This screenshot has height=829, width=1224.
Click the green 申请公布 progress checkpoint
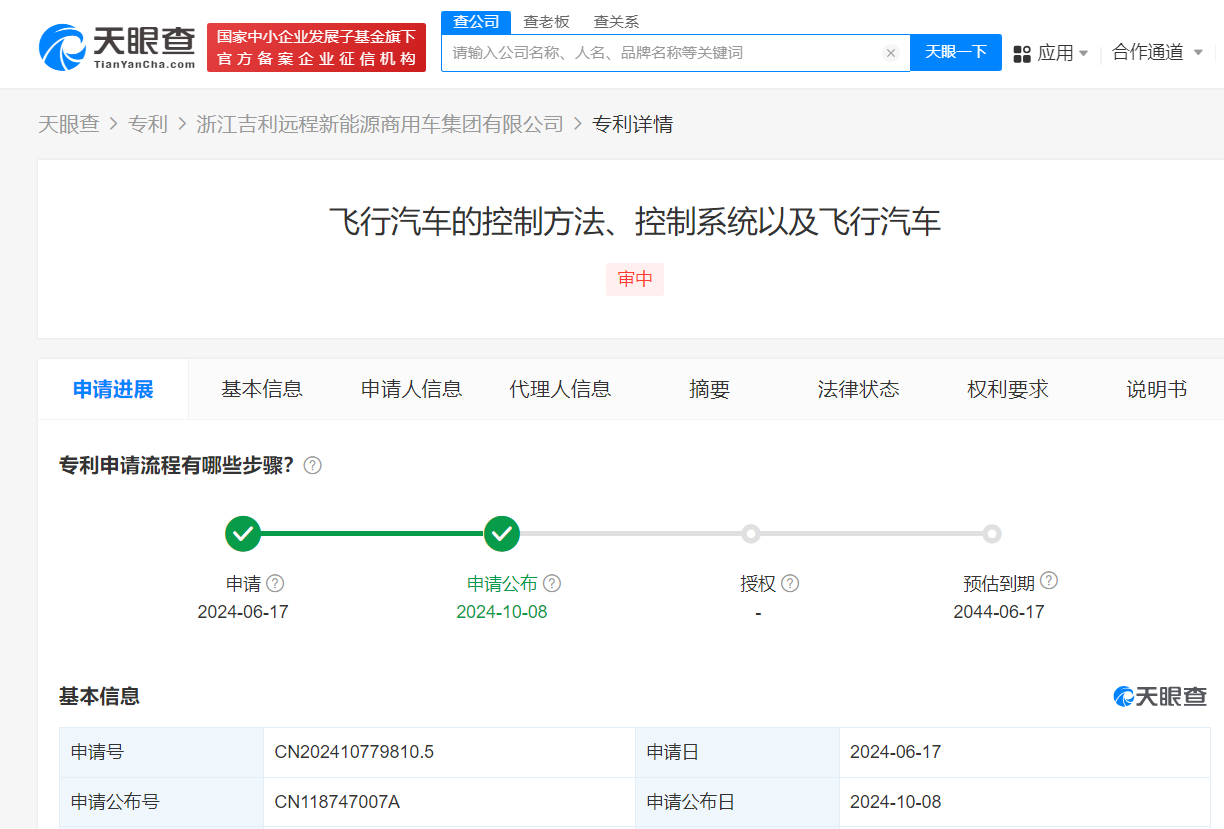pos(502,533)
